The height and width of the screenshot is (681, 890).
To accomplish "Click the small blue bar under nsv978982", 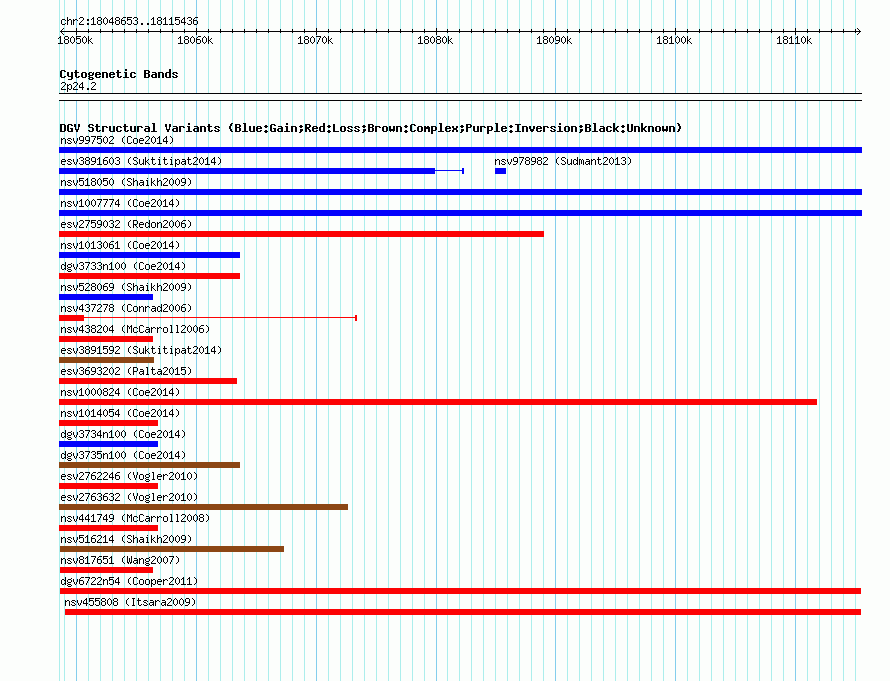I will [x=500, y=171].
